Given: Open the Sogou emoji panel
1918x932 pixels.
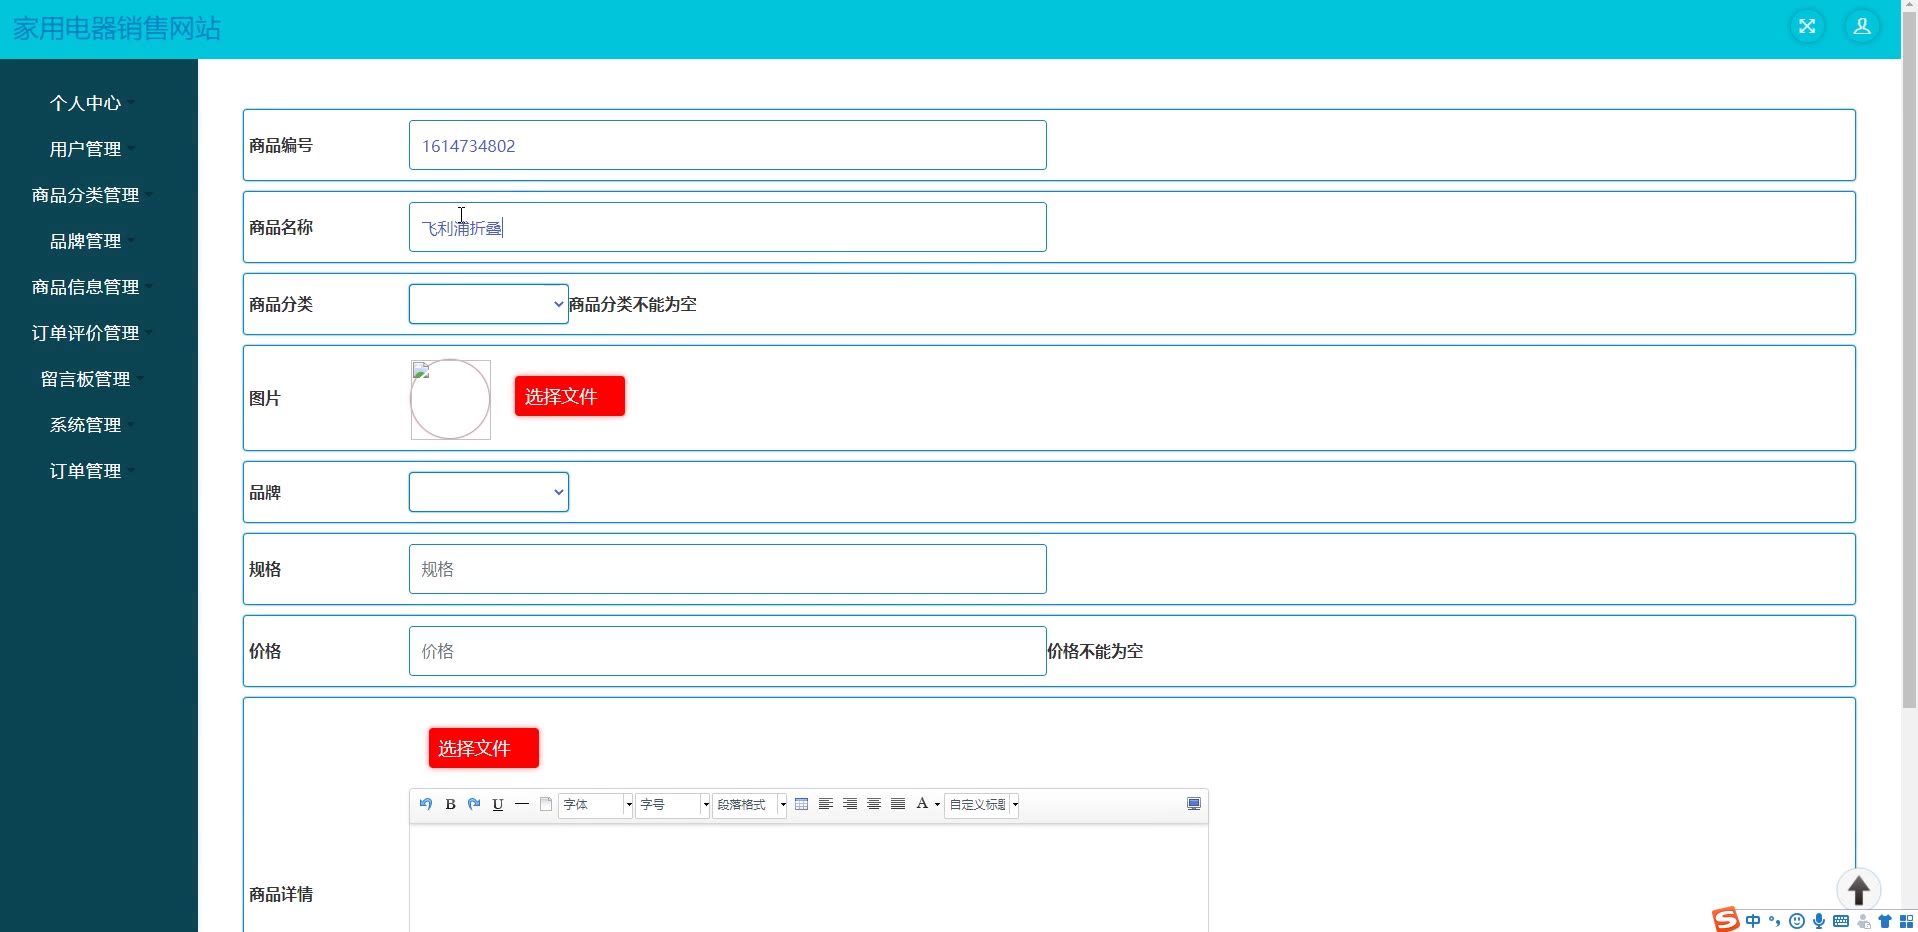Looking at the screenshot, I should tap(1797, 921).
